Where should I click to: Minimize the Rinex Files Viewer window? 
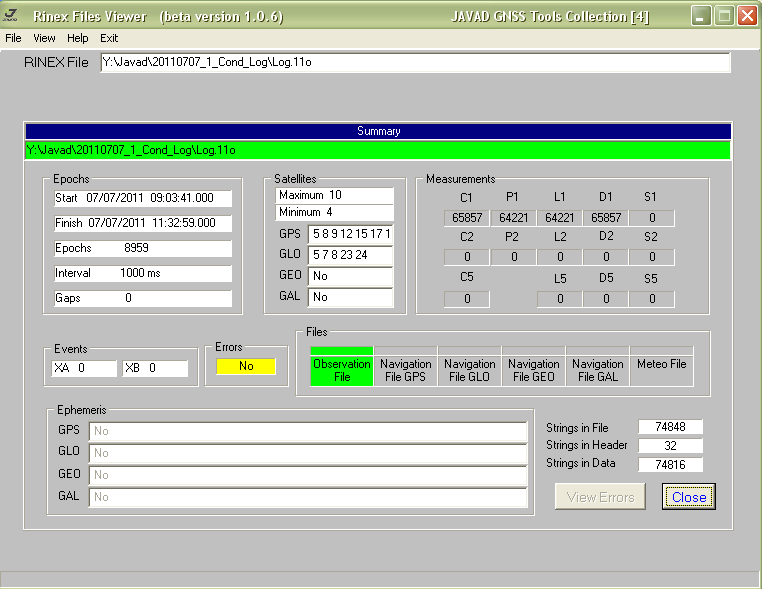[702, 16]
